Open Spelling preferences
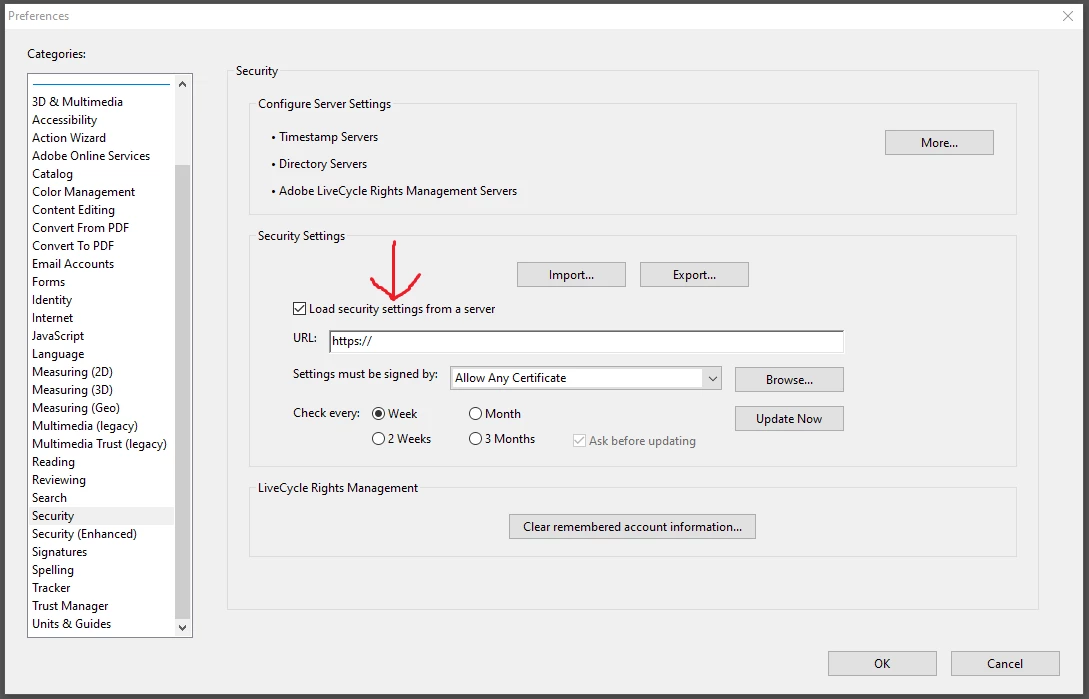 coord(53,570)
